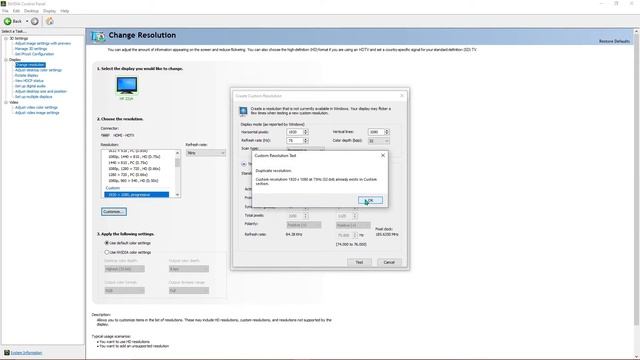Collapse the Video tree node

click(6, 102)
